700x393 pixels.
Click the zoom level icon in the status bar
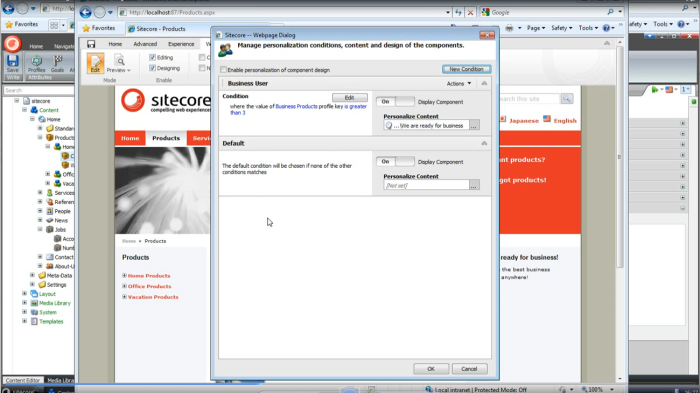coord(584,389)
